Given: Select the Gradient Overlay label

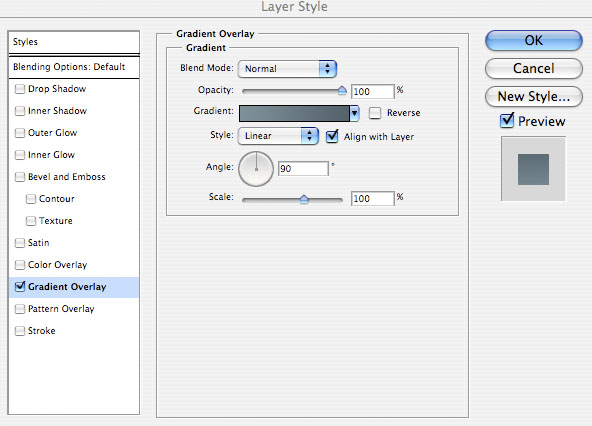Looking at the screenshot, I should (67, 287).
